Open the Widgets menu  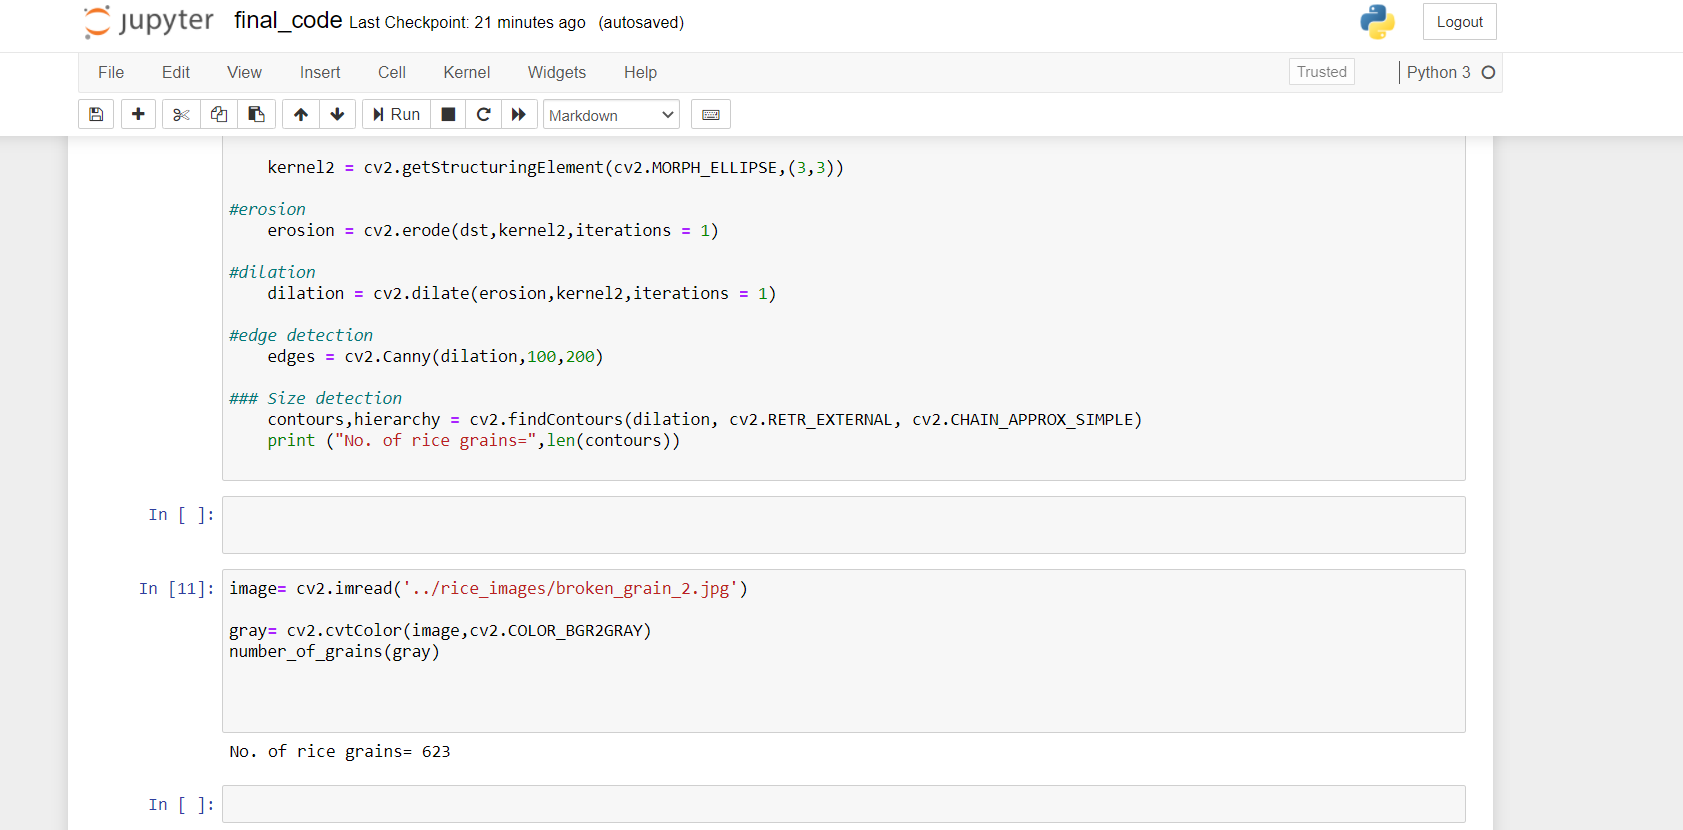coord(557,72)
